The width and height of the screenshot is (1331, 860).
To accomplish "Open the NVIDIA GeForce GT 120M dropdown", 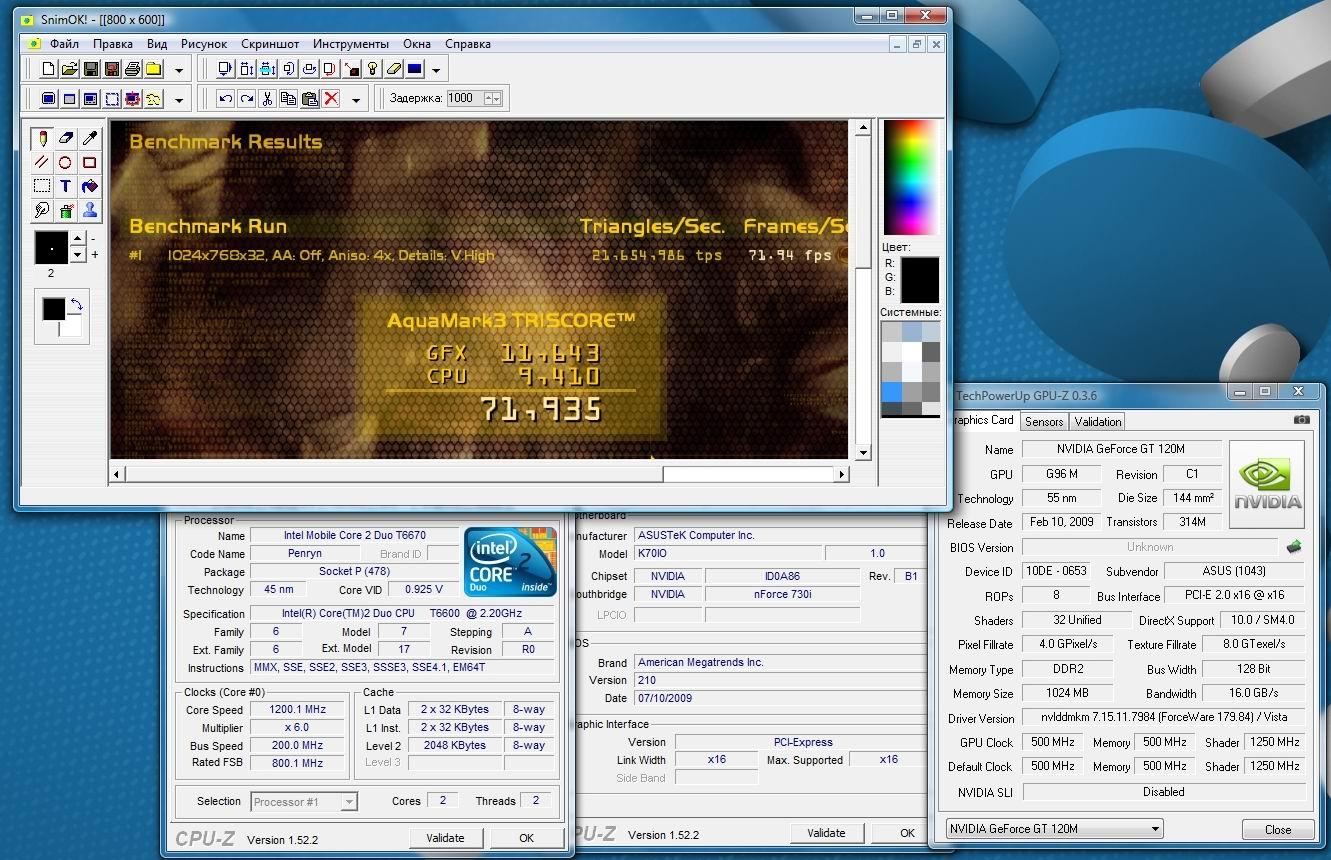I will (1155, 829).
